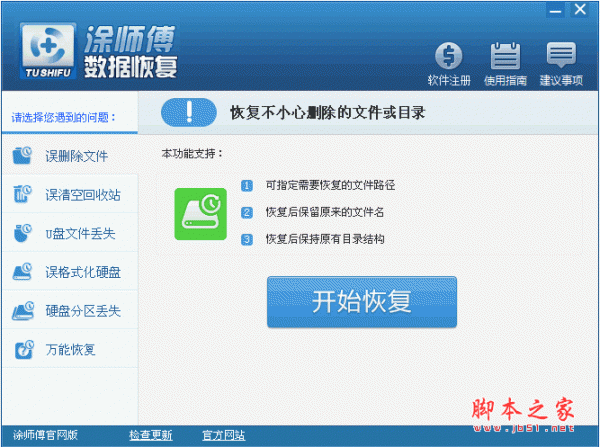Click the 检查更新 link

150,435
